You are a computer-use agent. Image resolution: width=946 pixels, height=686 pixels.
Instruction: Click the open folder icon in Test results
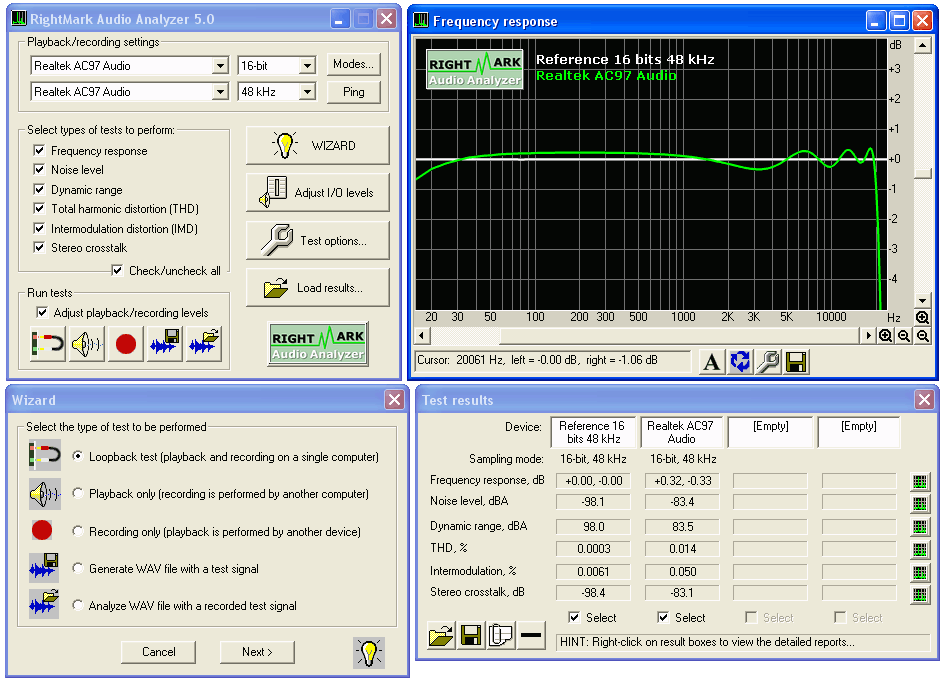(441, 636)
